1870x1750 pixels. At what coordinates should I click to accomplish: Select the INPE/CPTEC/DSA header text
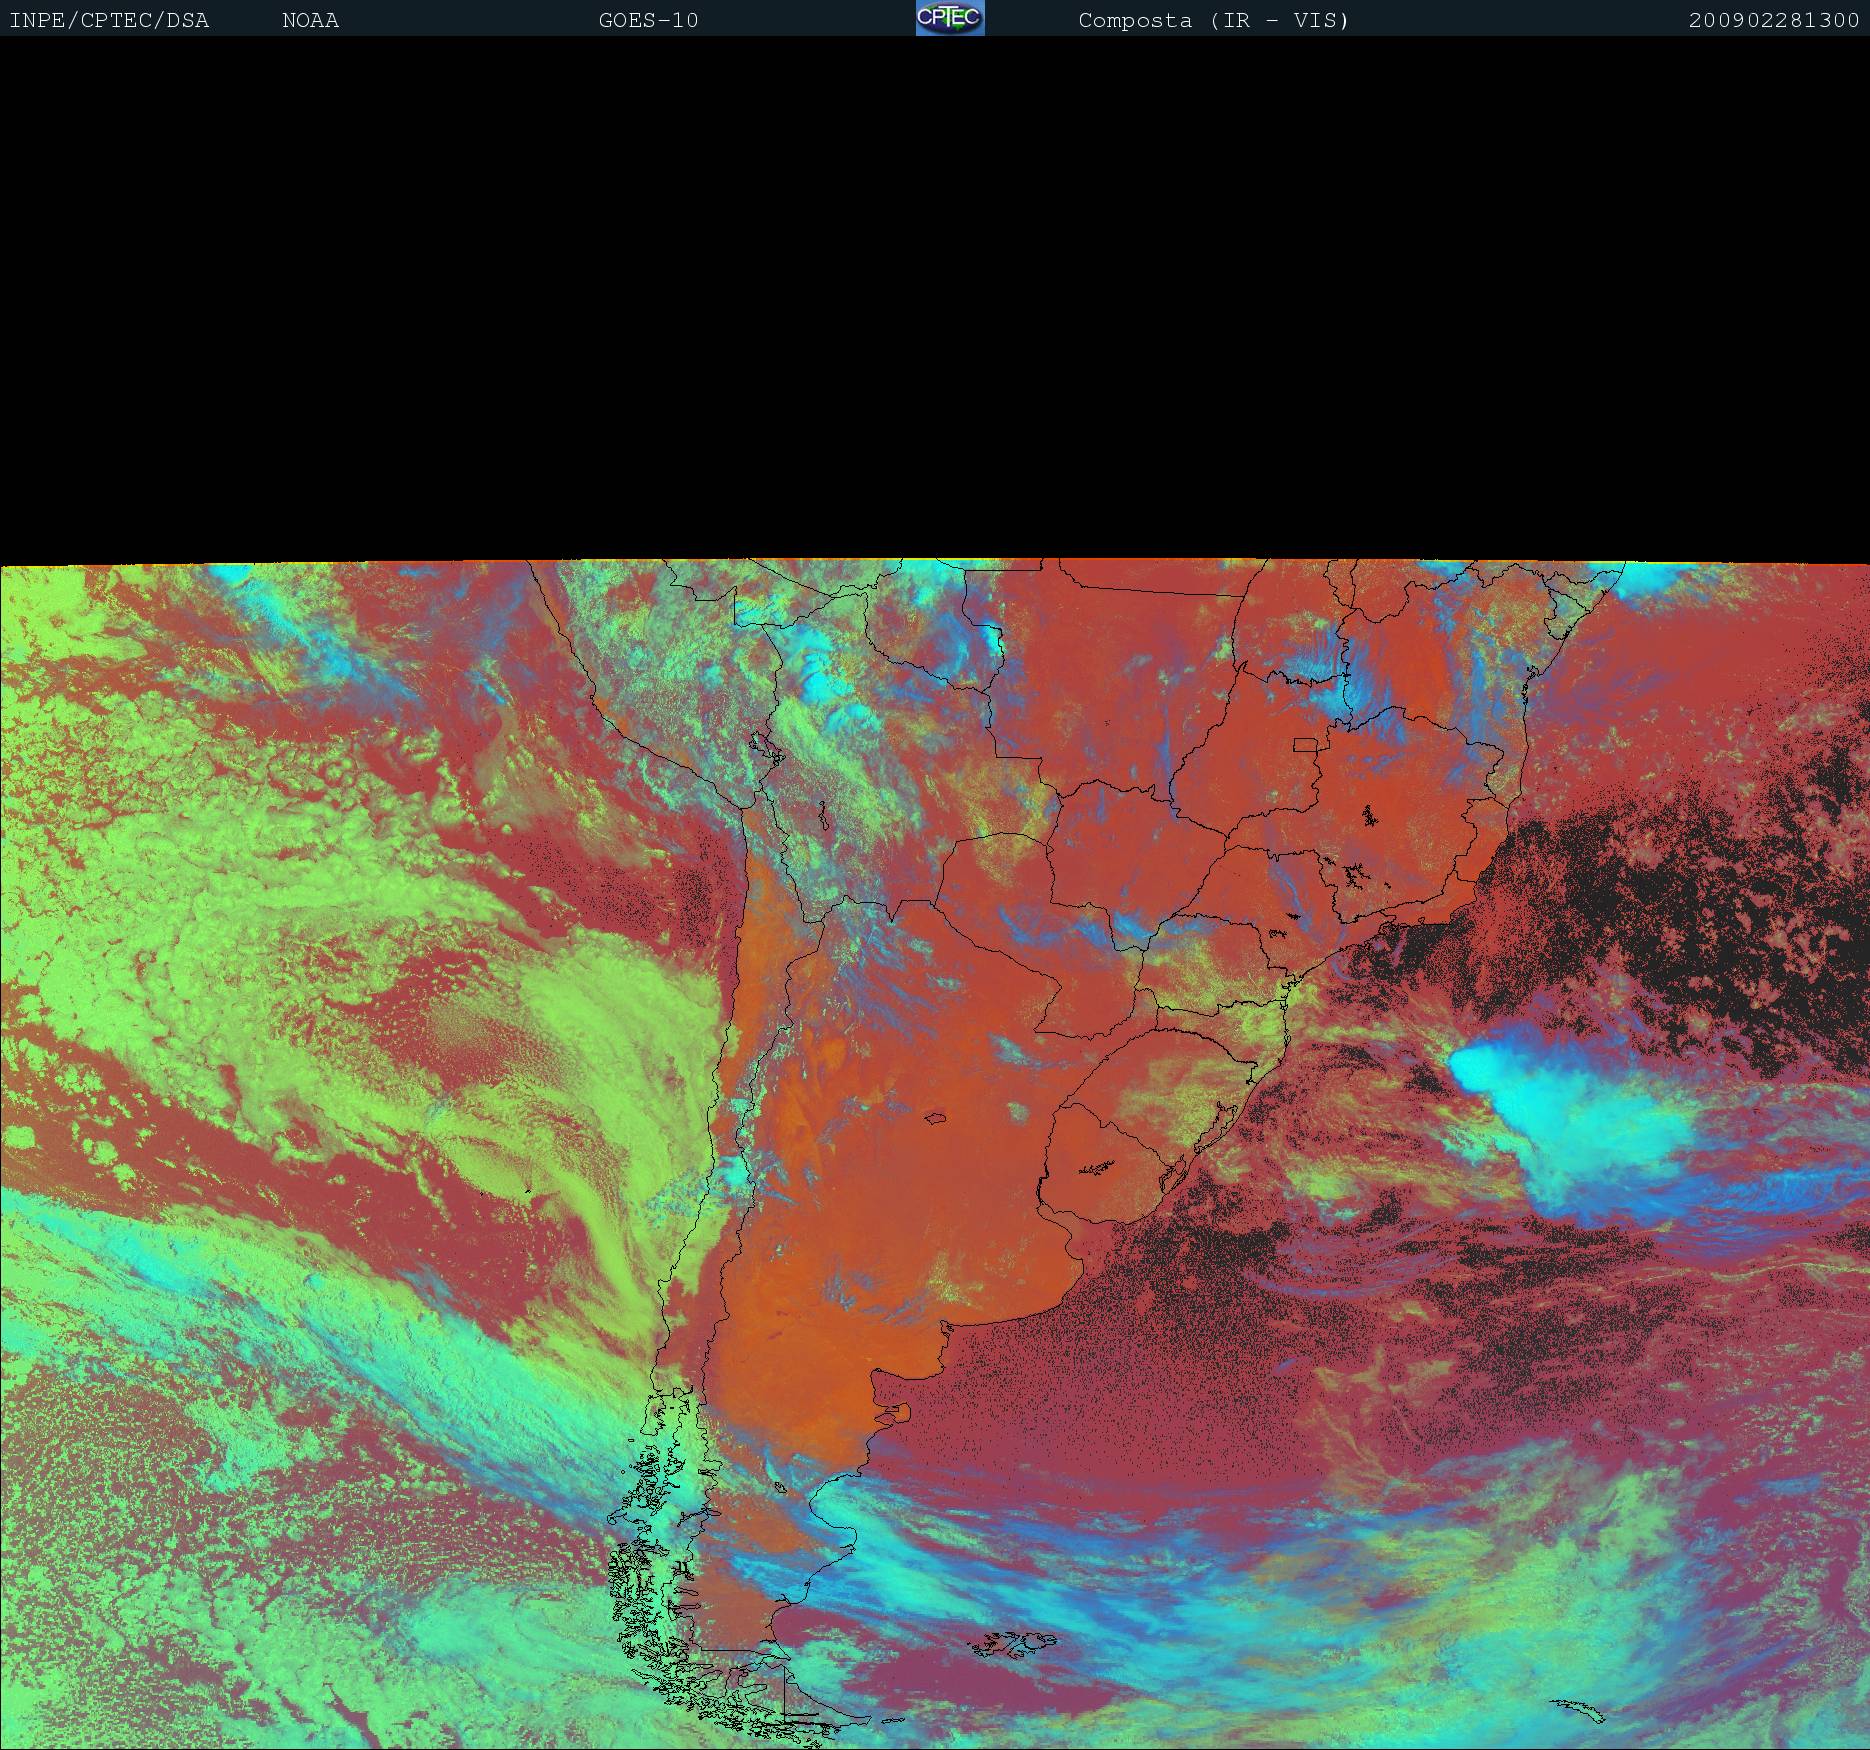[x=109, y=21]
